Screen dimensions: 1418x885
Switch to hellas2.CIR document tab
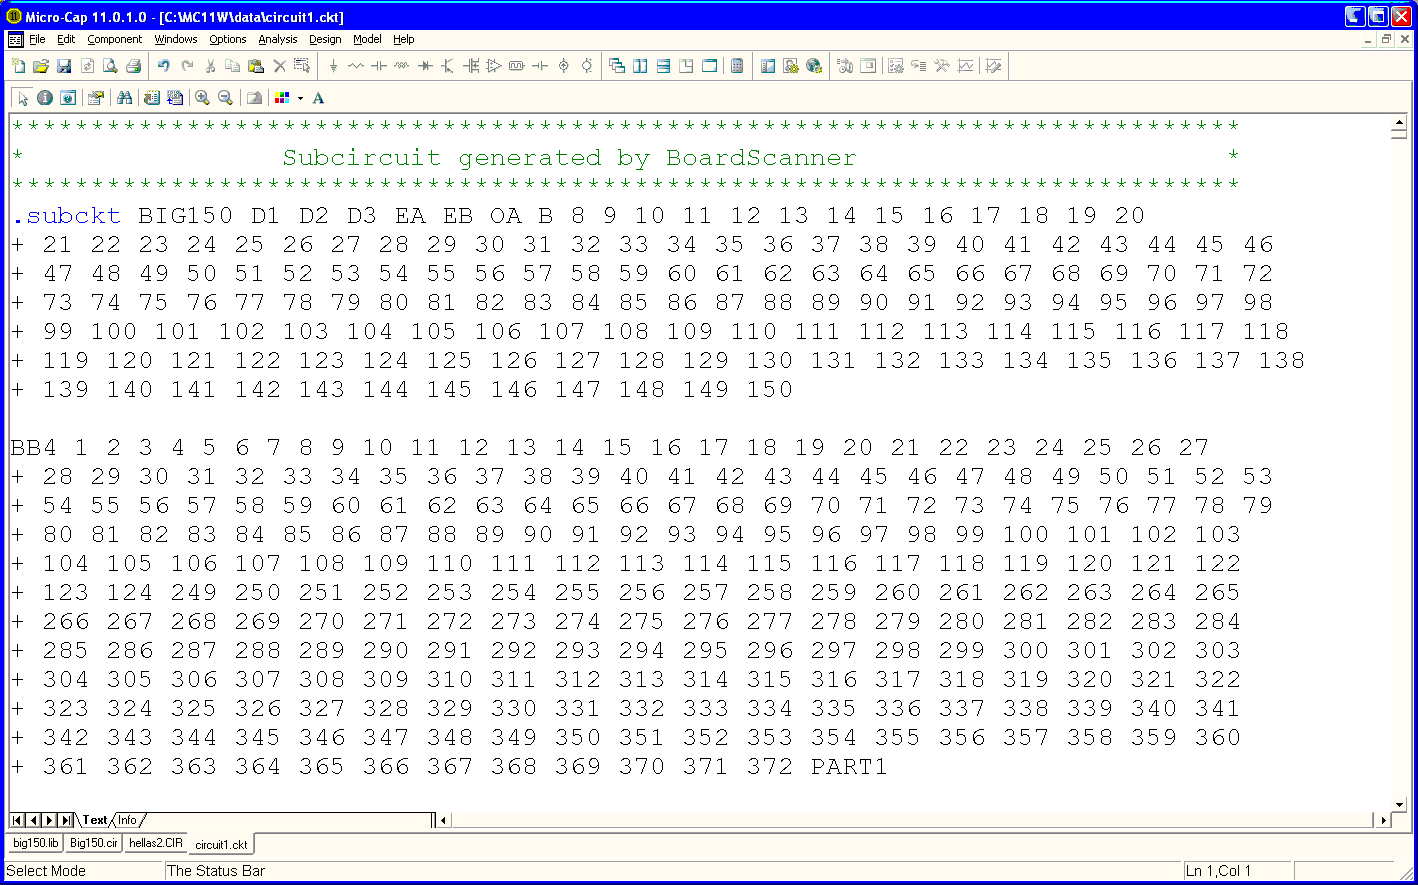click(x=156, y=843)
